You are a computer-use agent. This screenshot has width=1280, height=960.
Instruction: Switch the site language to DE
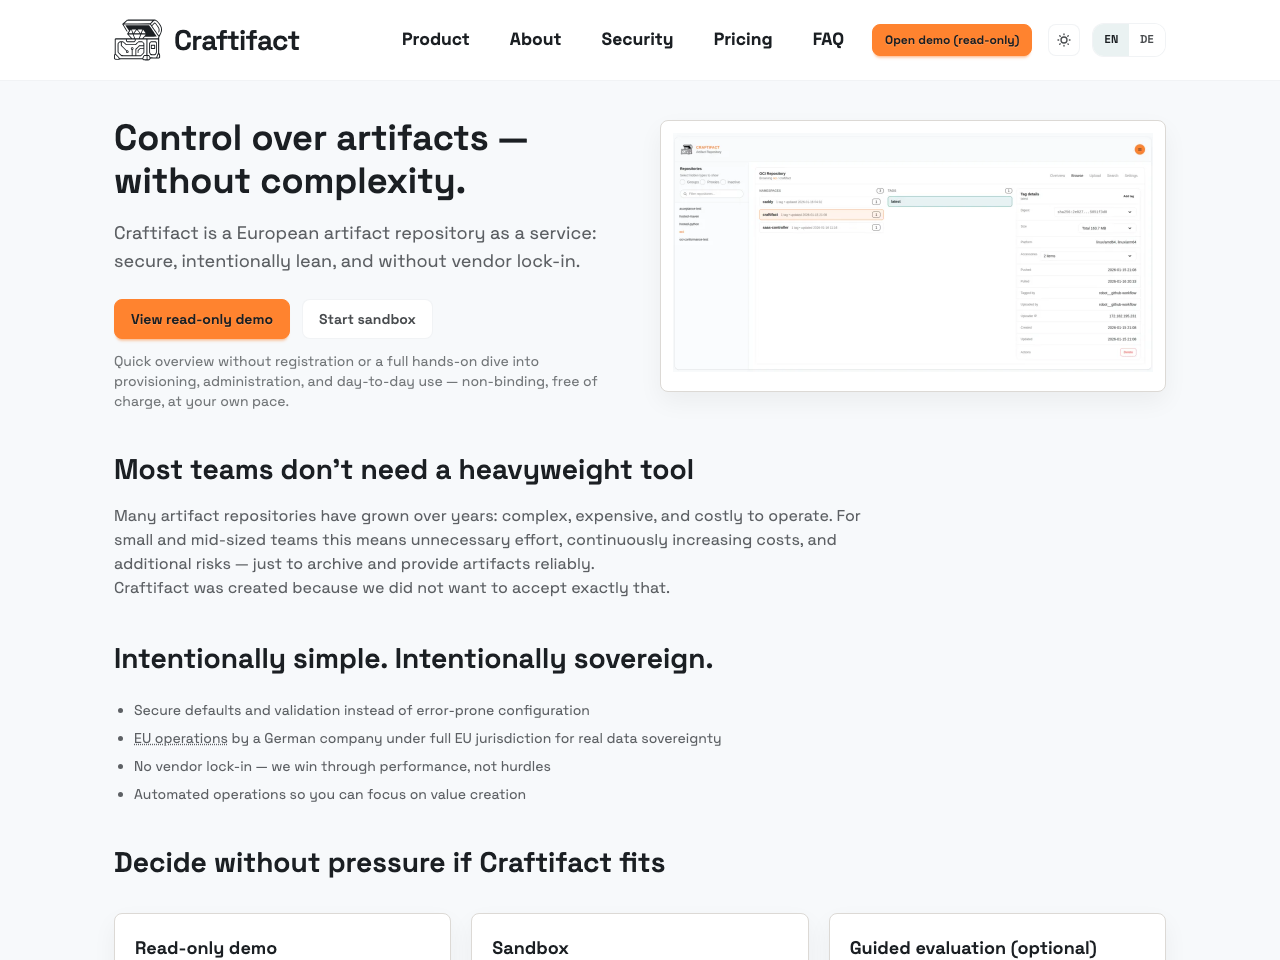click(x=1147, y=39)
